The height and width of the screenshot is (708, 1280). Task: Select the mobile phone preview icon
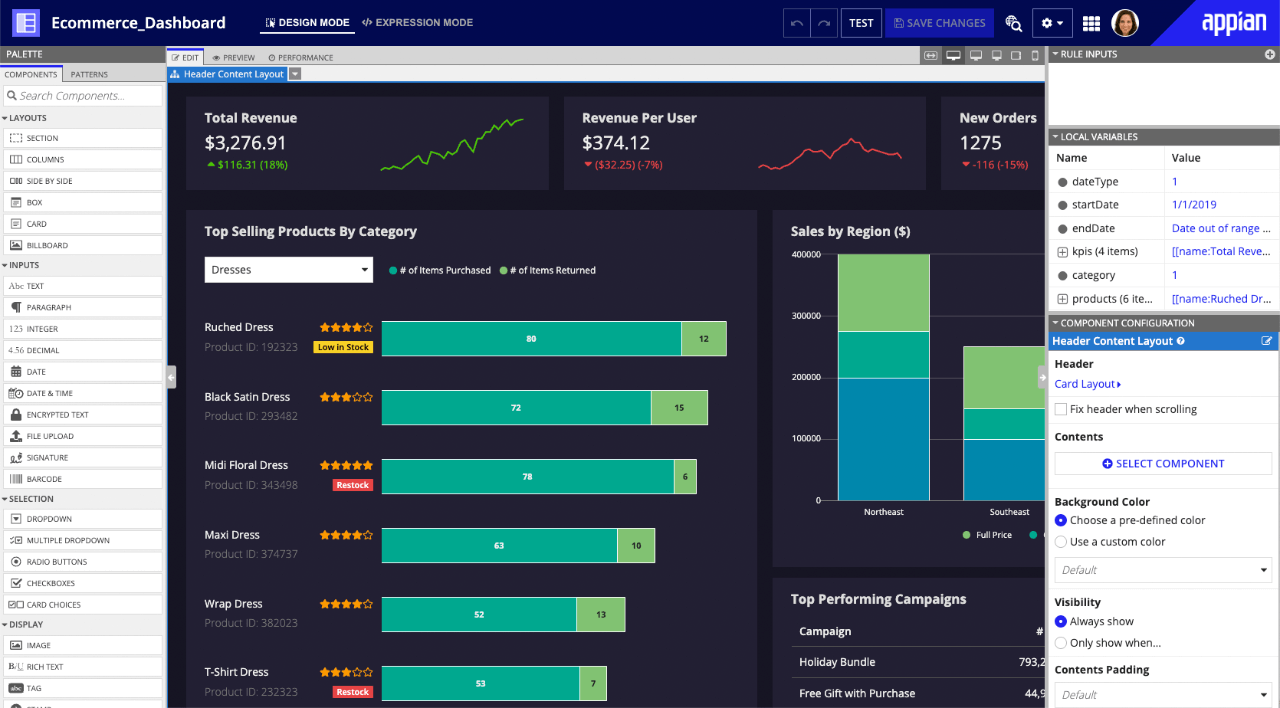point(1035,56)
